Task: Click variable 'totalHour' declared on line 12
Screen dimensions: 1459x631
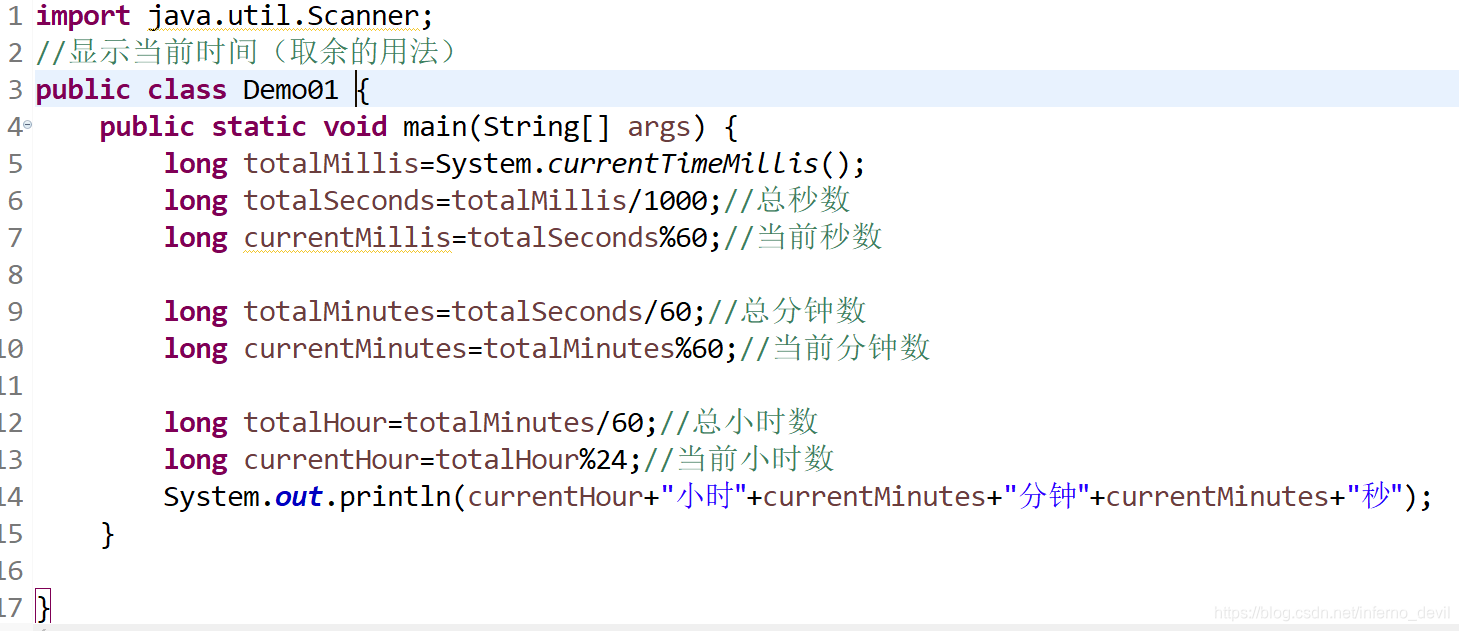Action: [315, 423]
